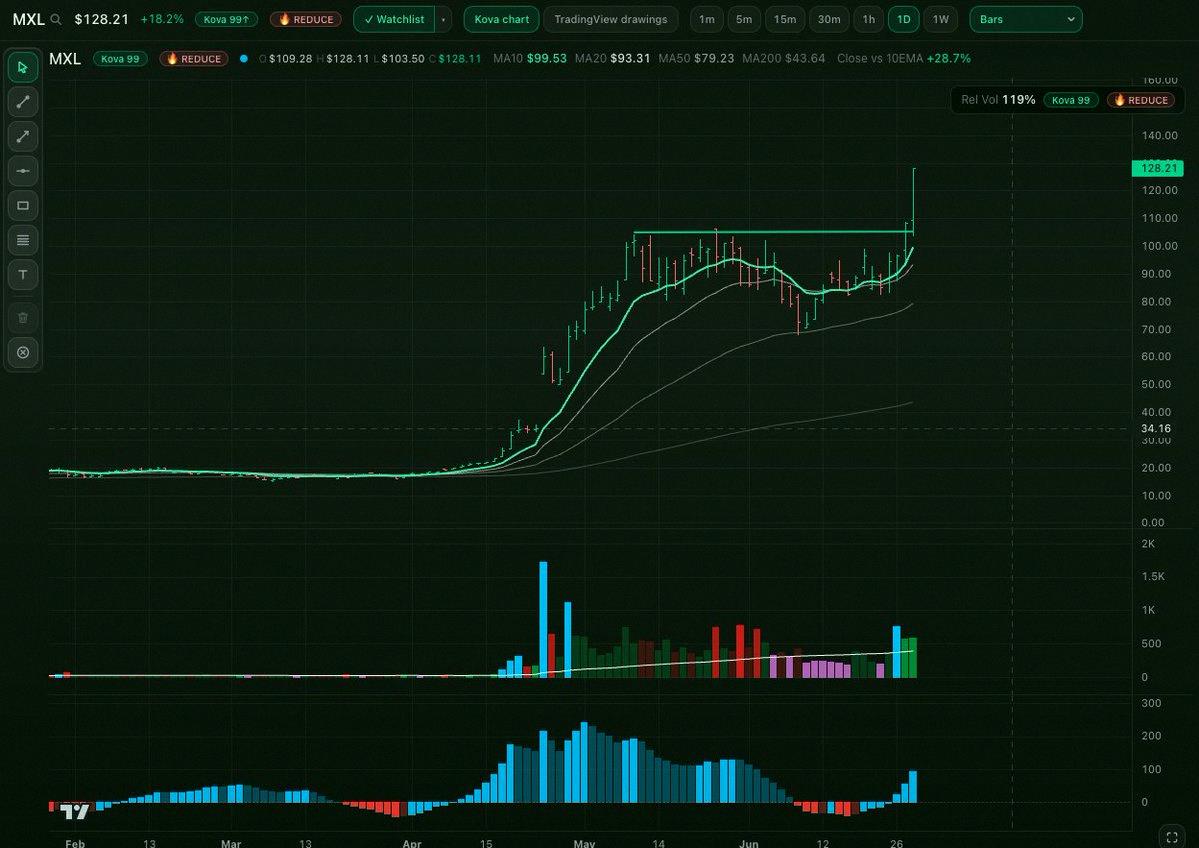This screenshot has height=848, width=1199.
Task: Click the trash delete drawing icon
Action: tap(23, 317)
